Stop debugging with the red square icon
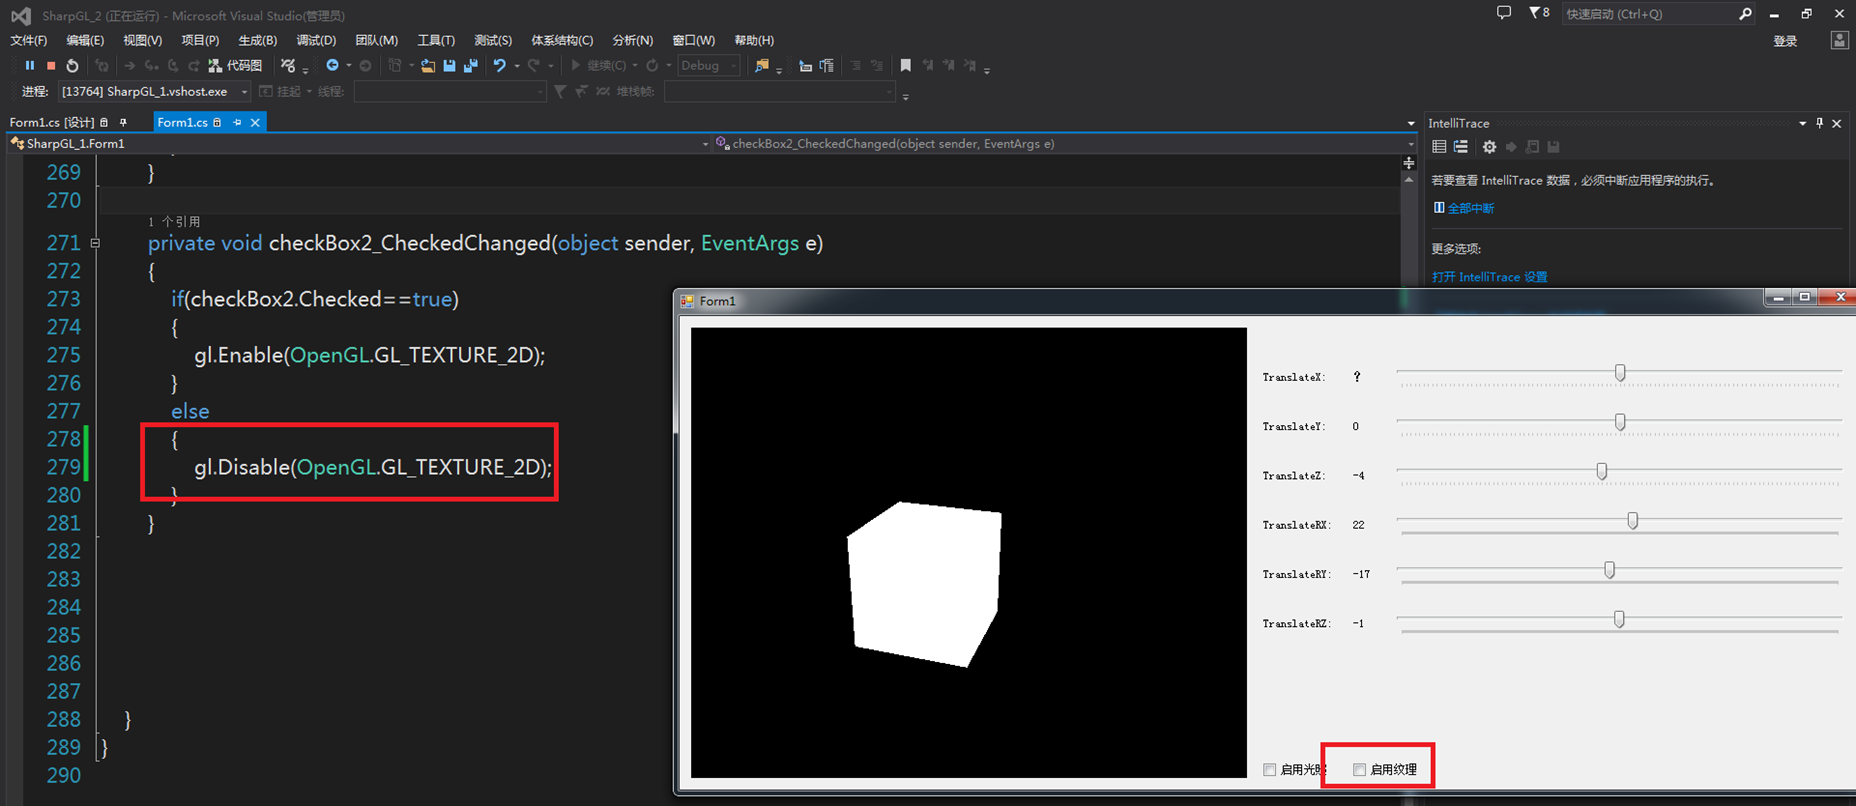The height and width of the screenshot is (806, 1856). pos(51,66)
